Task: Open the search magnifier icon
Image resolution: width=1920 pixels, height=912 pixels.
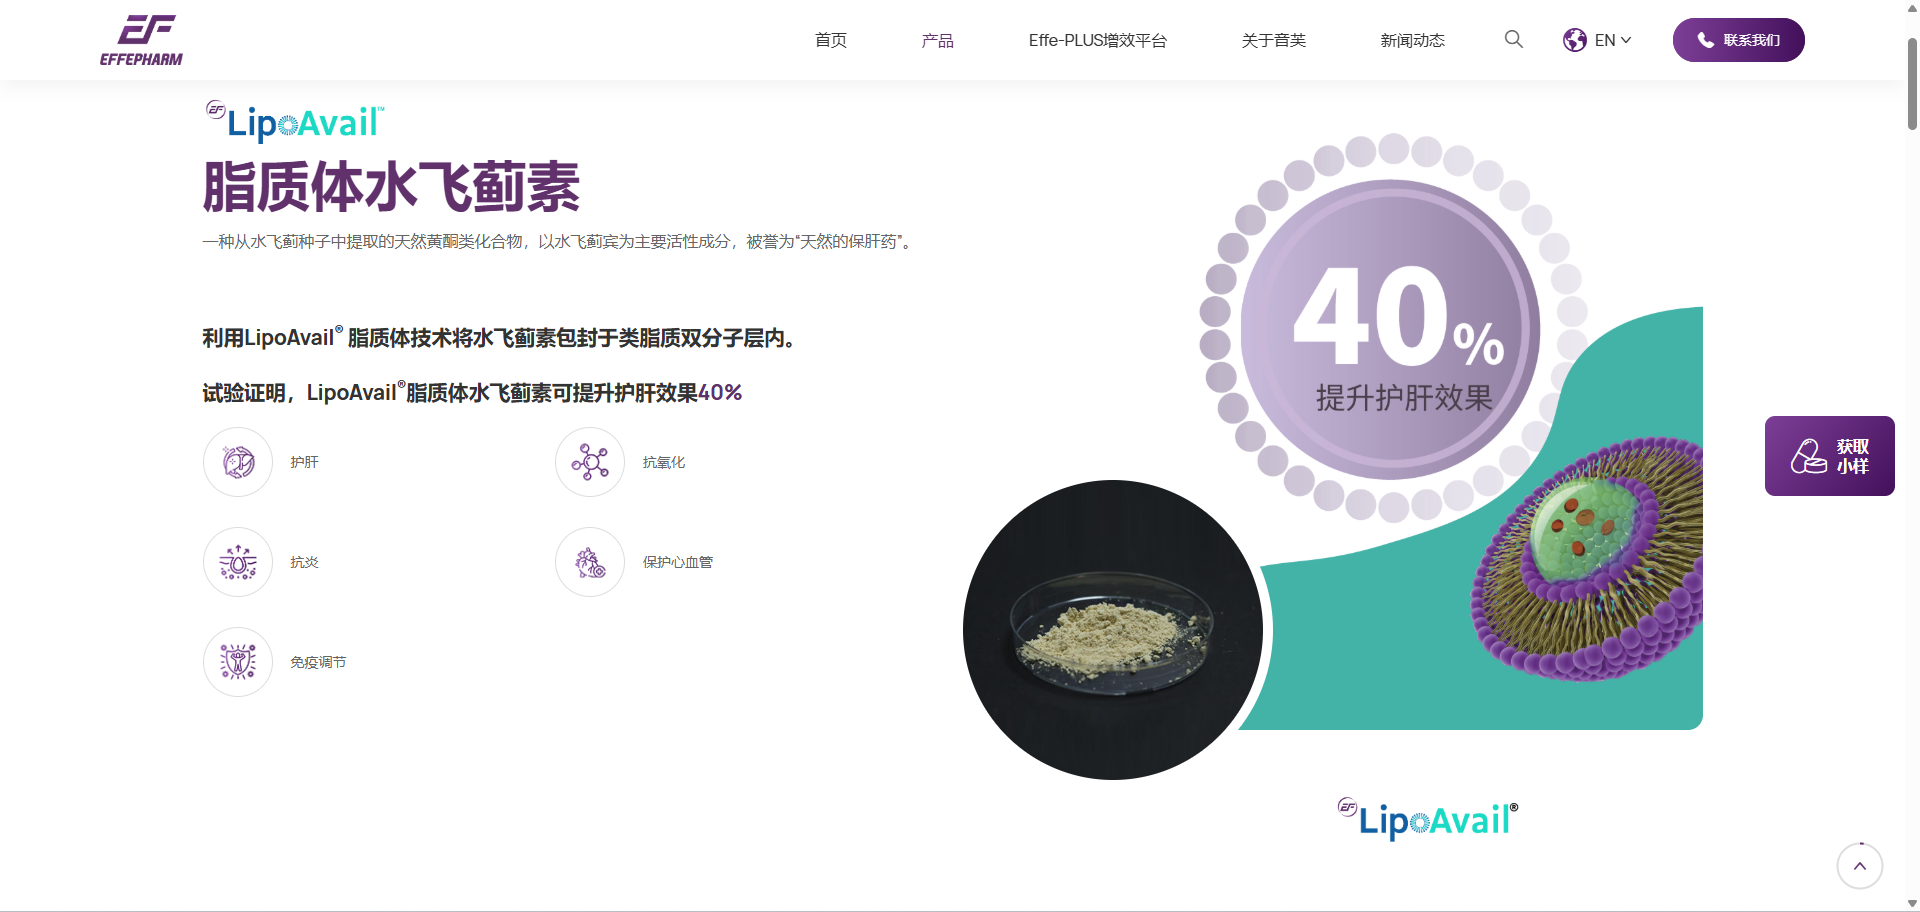Action: click(1513, 39)
